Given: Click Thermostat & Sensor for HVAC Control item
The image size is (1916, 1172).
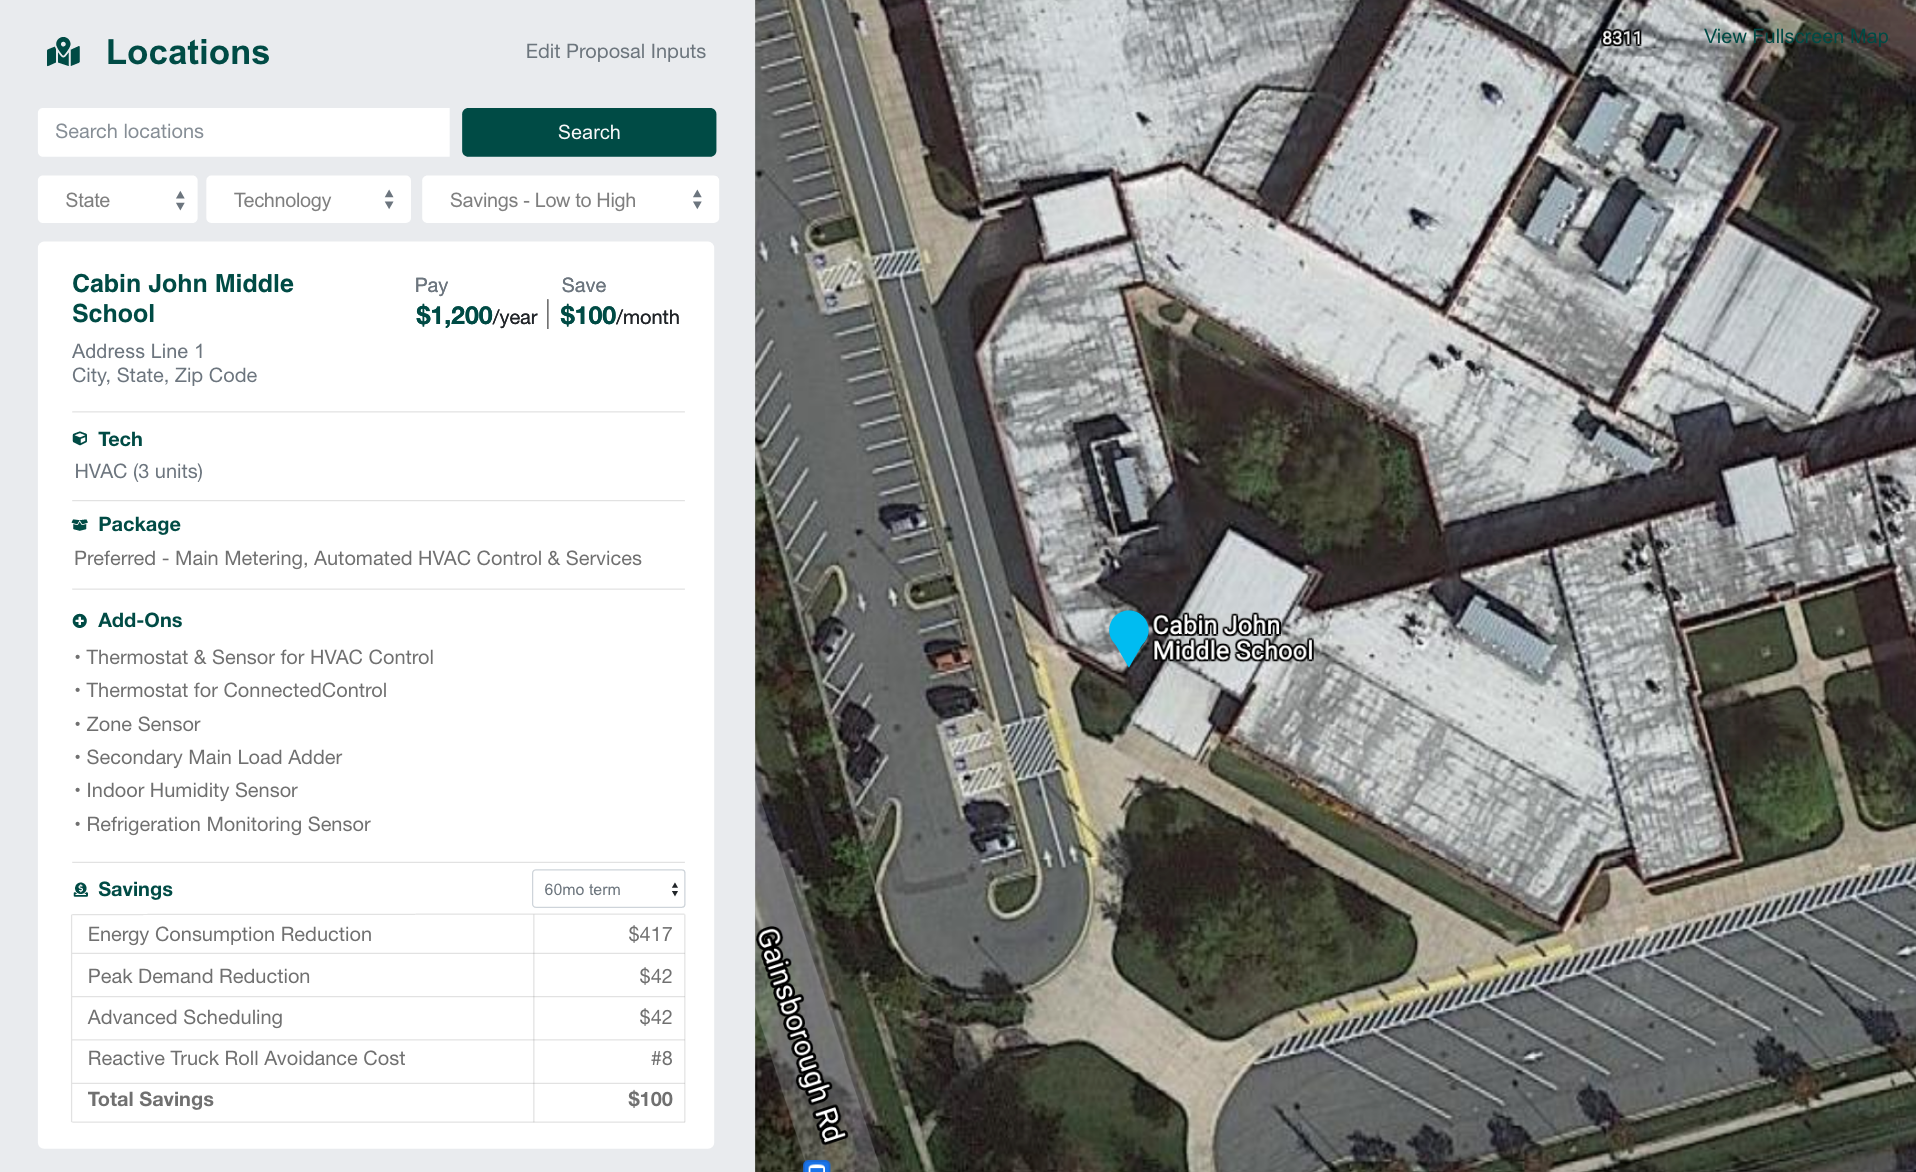Looking at the screenshot, I should 260,657.
